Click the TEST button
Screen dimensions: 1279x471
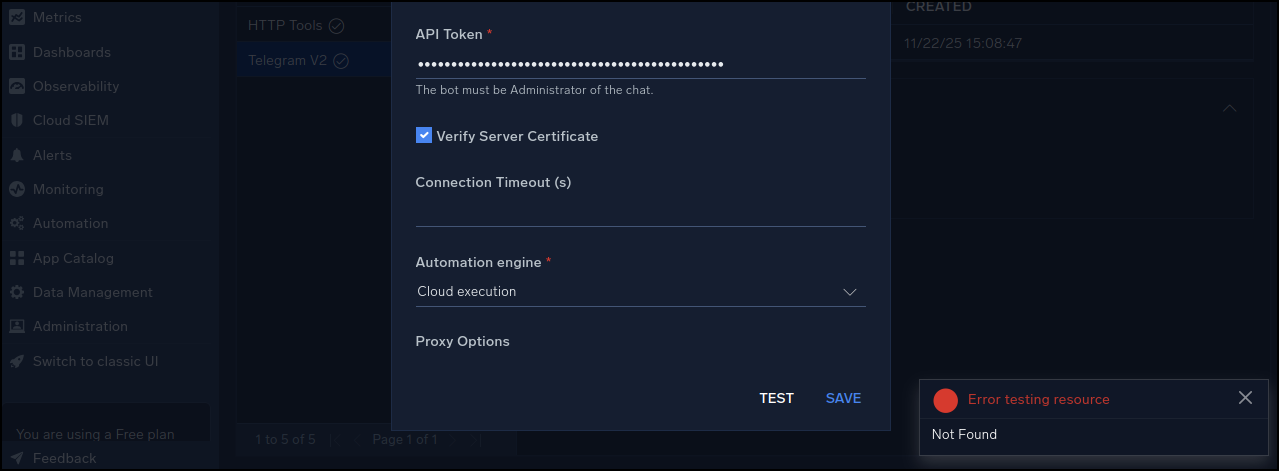coord(776,398)
